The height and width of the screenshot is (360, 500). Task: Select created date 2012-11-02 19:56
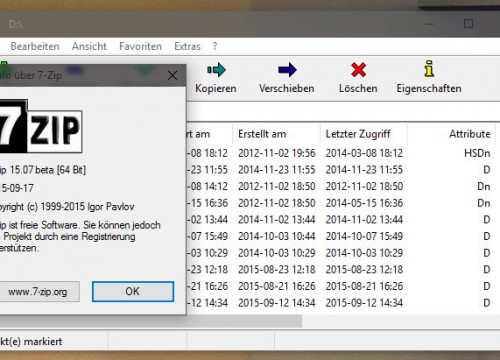277,153
